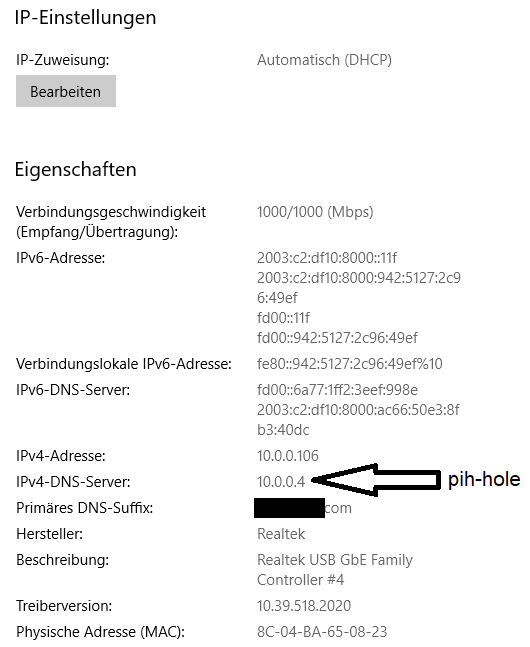Viewport: 530px width, 647px height.
Task: Click the black arrow annotation
Action: pos(376,480)
